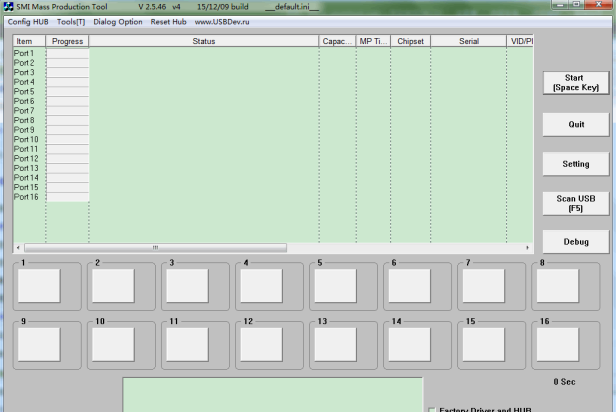Click Reset Hub in menu bar
This screenshot has width=616, height=412.
(169, 22)
